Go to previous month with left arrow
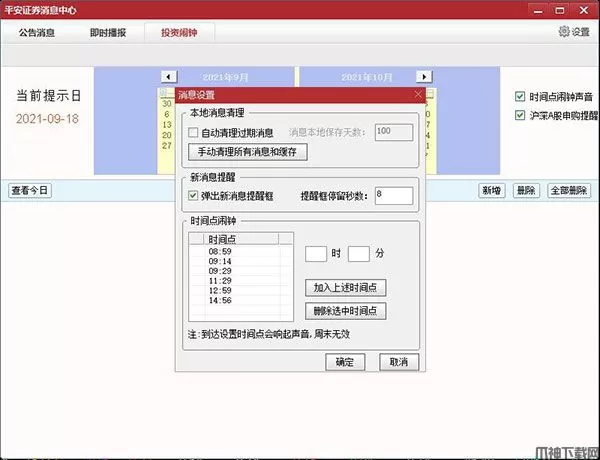Image resolution: width=600 pixels, height=460 pixels. click(x=169, y=77)
